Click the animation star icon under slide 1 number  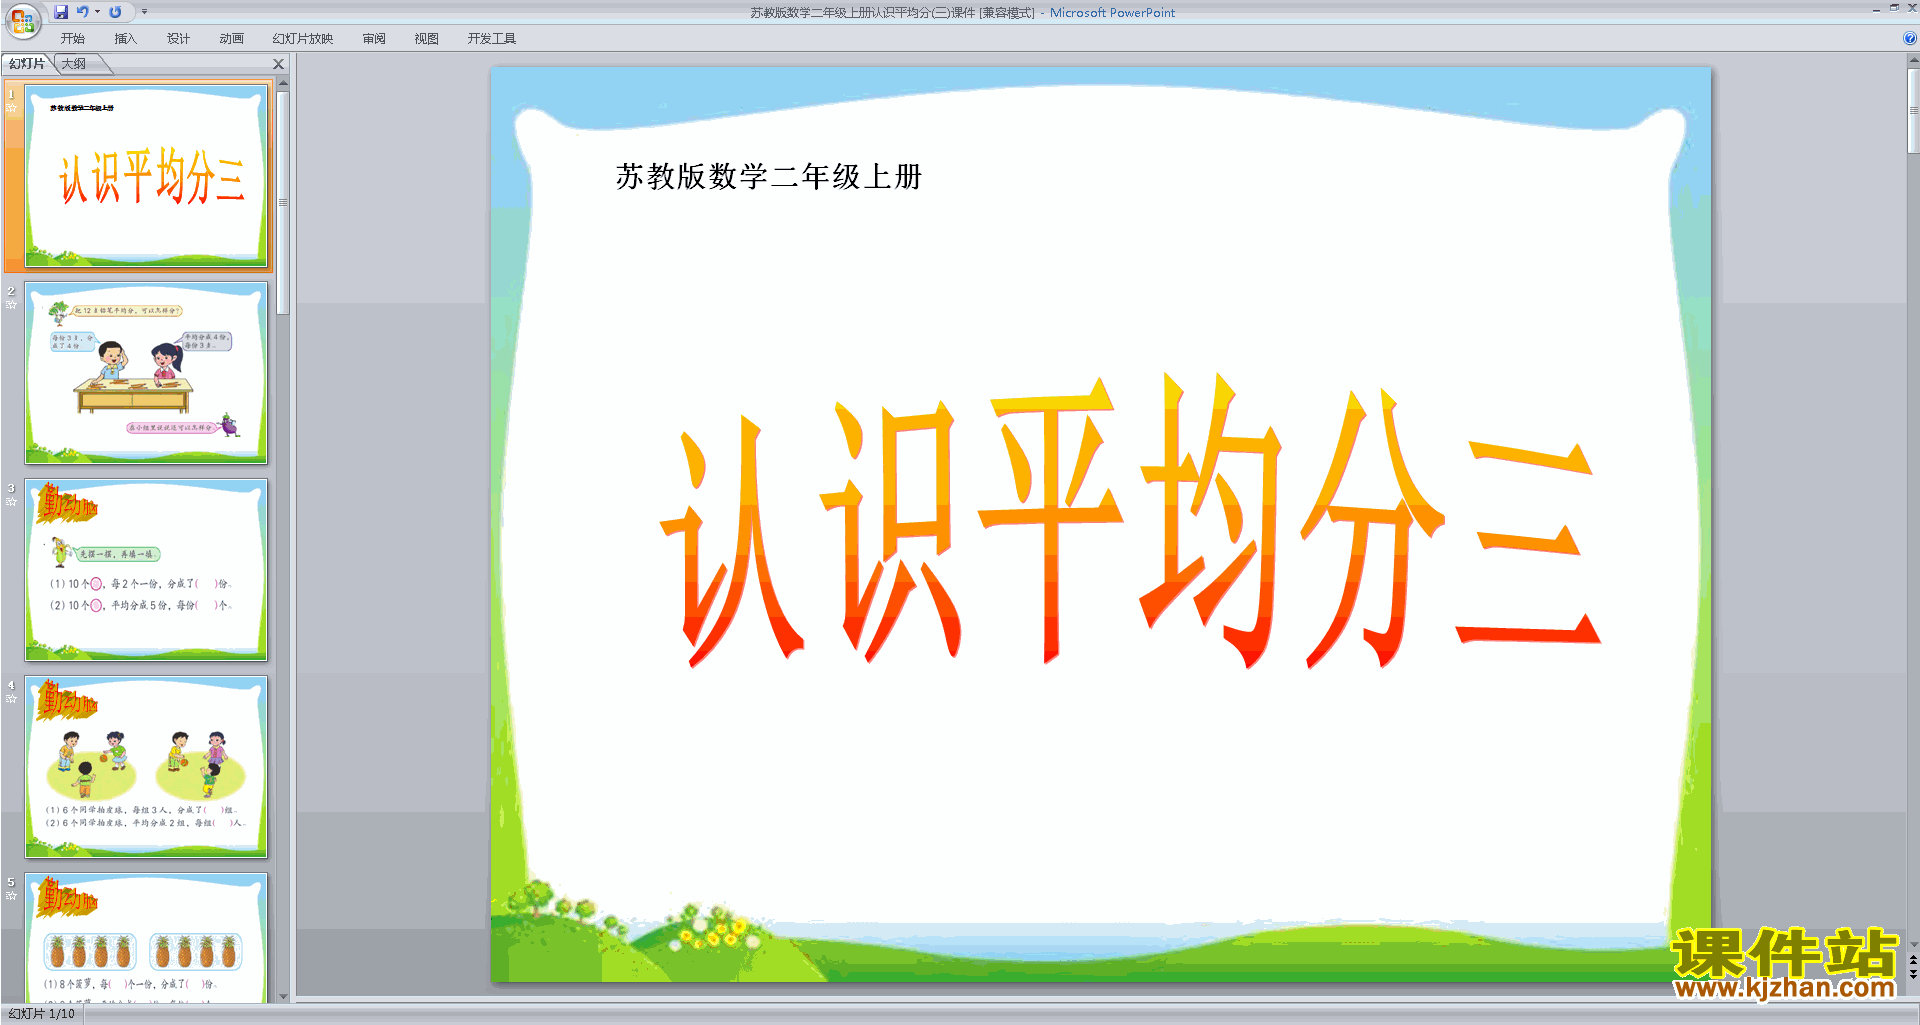pos(11,107)
